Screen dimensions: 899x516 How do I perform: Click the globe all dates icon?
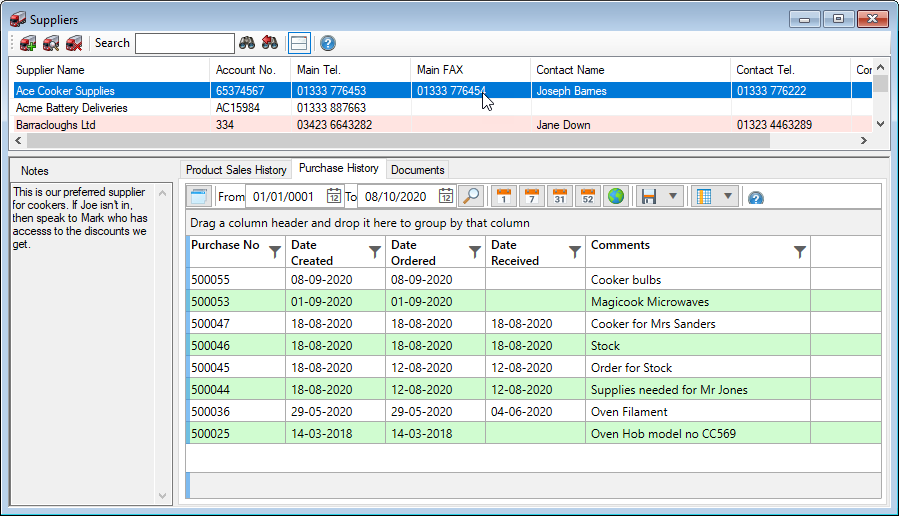616,196
